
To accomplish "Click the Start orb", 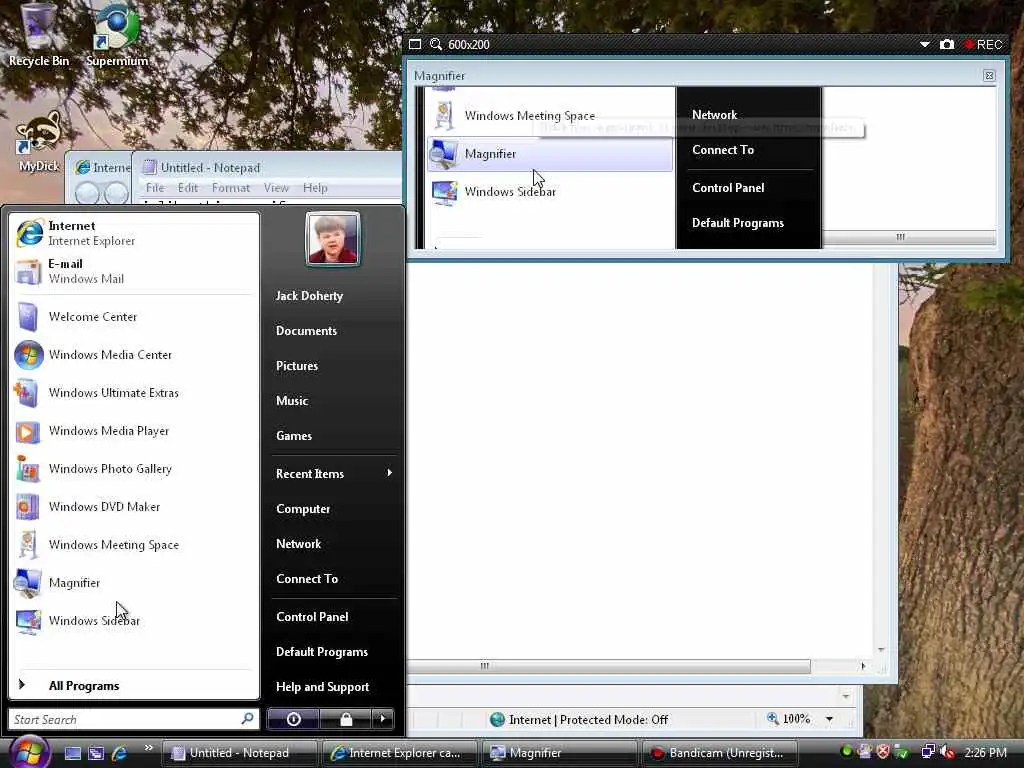I will coord(28,752).
